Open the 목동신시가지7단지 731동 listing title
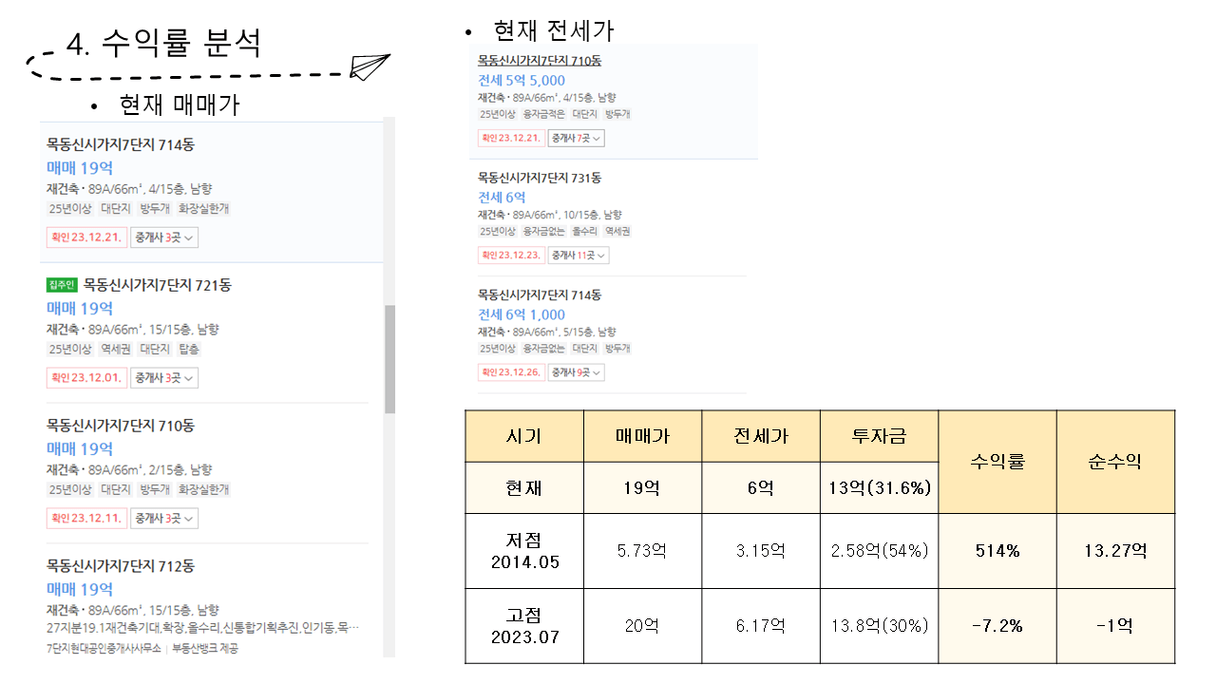The height and width of the screenshot is (684, 1216). point(540,178)
